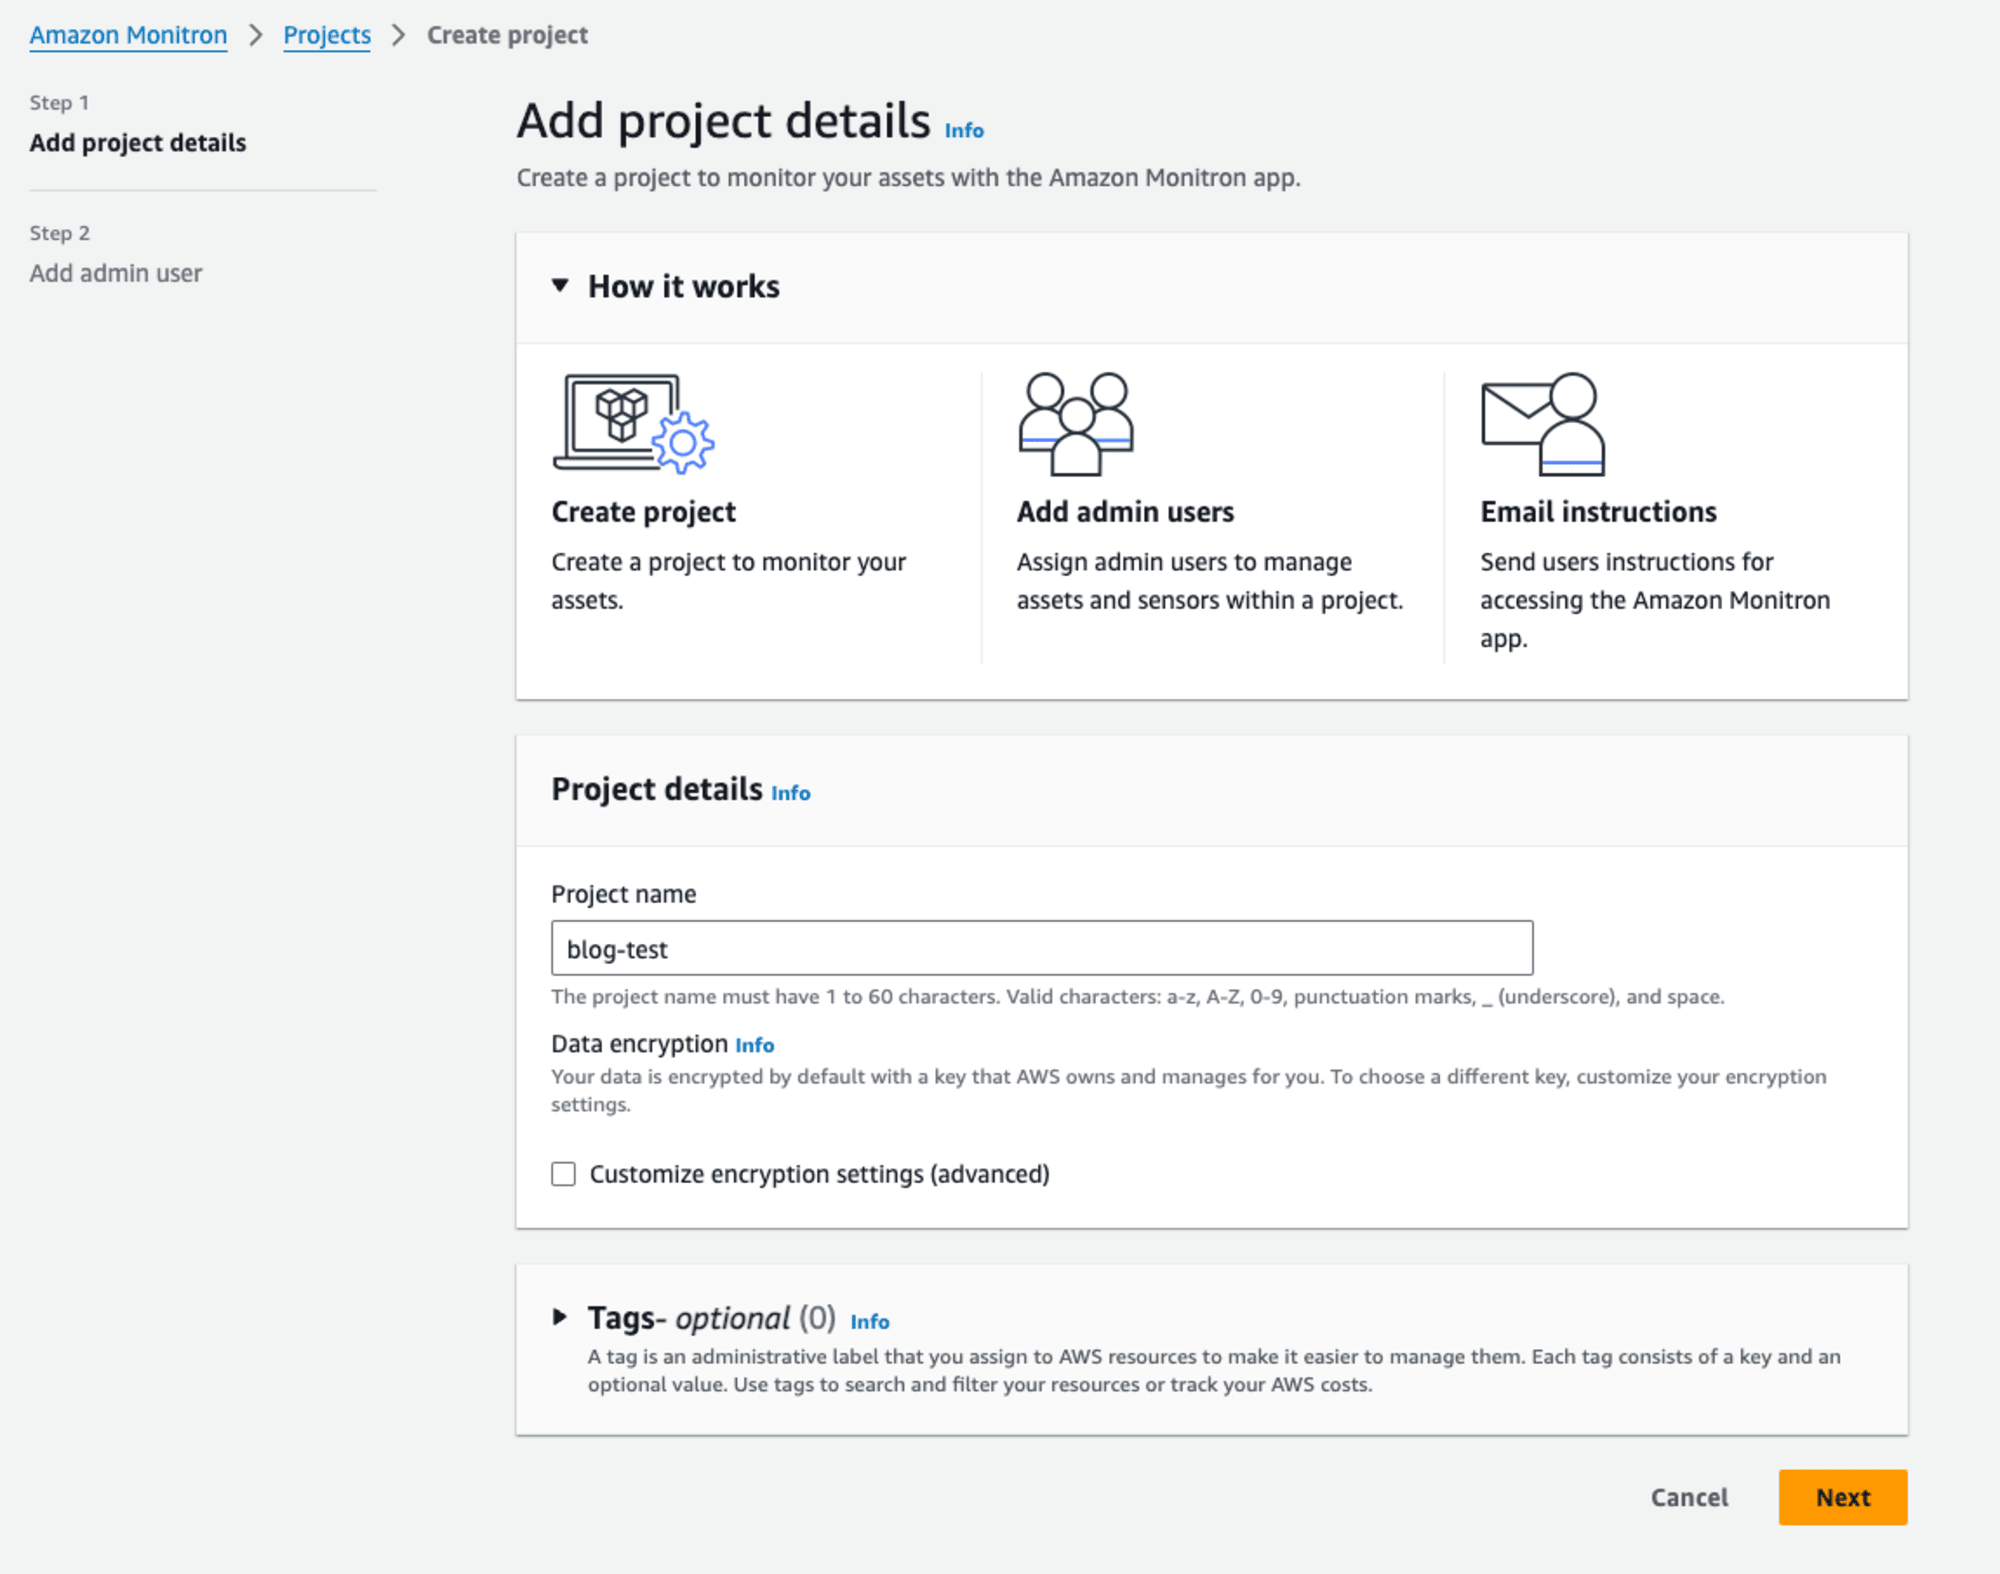
Task: Click the Cancel button
Action: click(1689, 1497)
